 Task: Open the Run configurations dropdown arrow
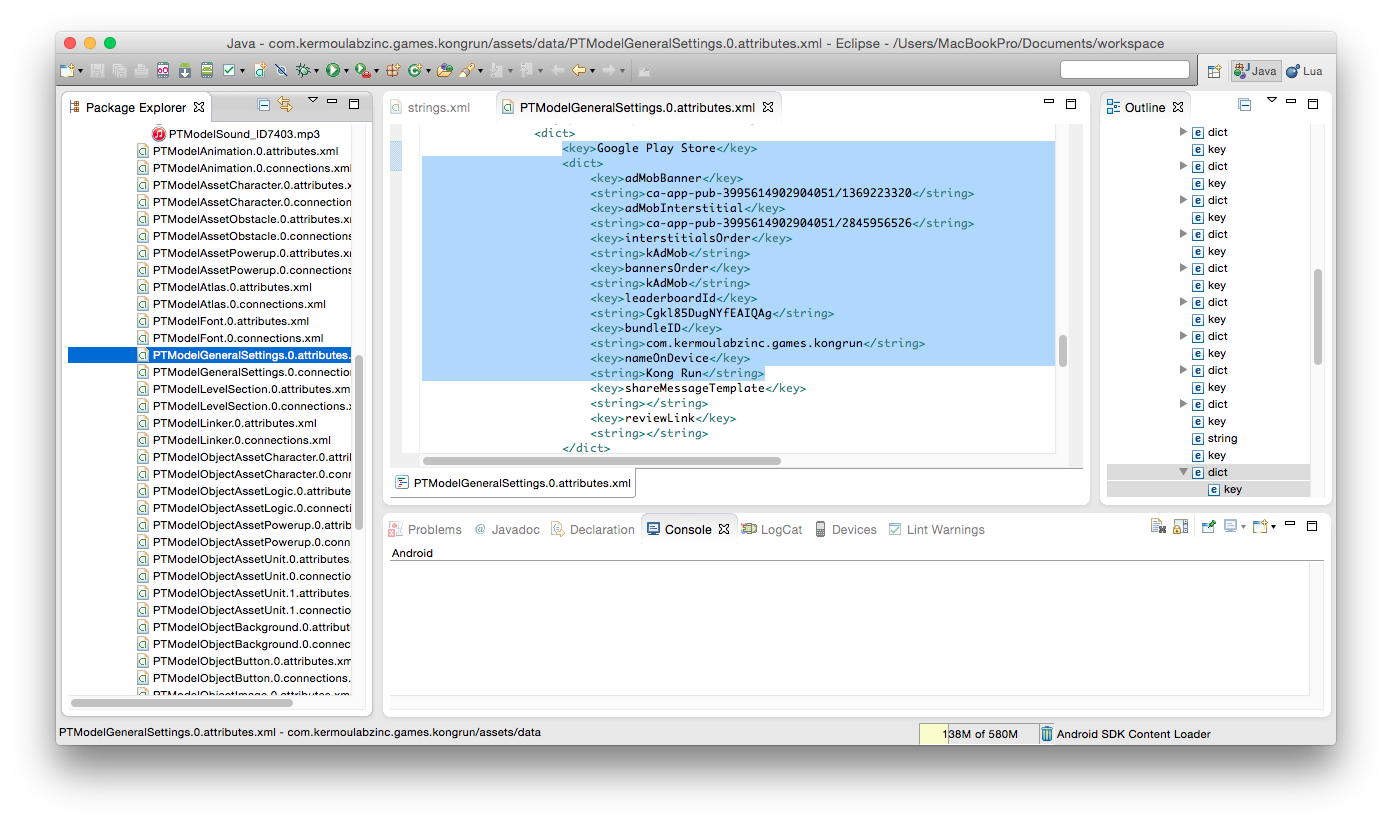346,72
